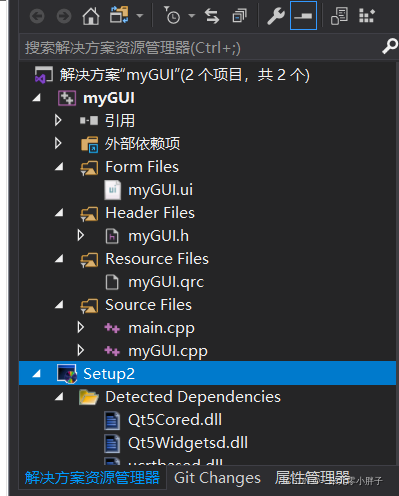
Task: Toggle the preview selected items button
Action: point(303,16)
